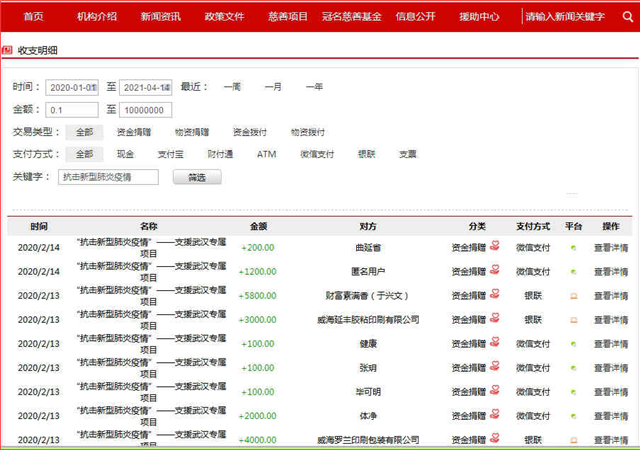Click the news keyword search box

(x=566, y=17)
